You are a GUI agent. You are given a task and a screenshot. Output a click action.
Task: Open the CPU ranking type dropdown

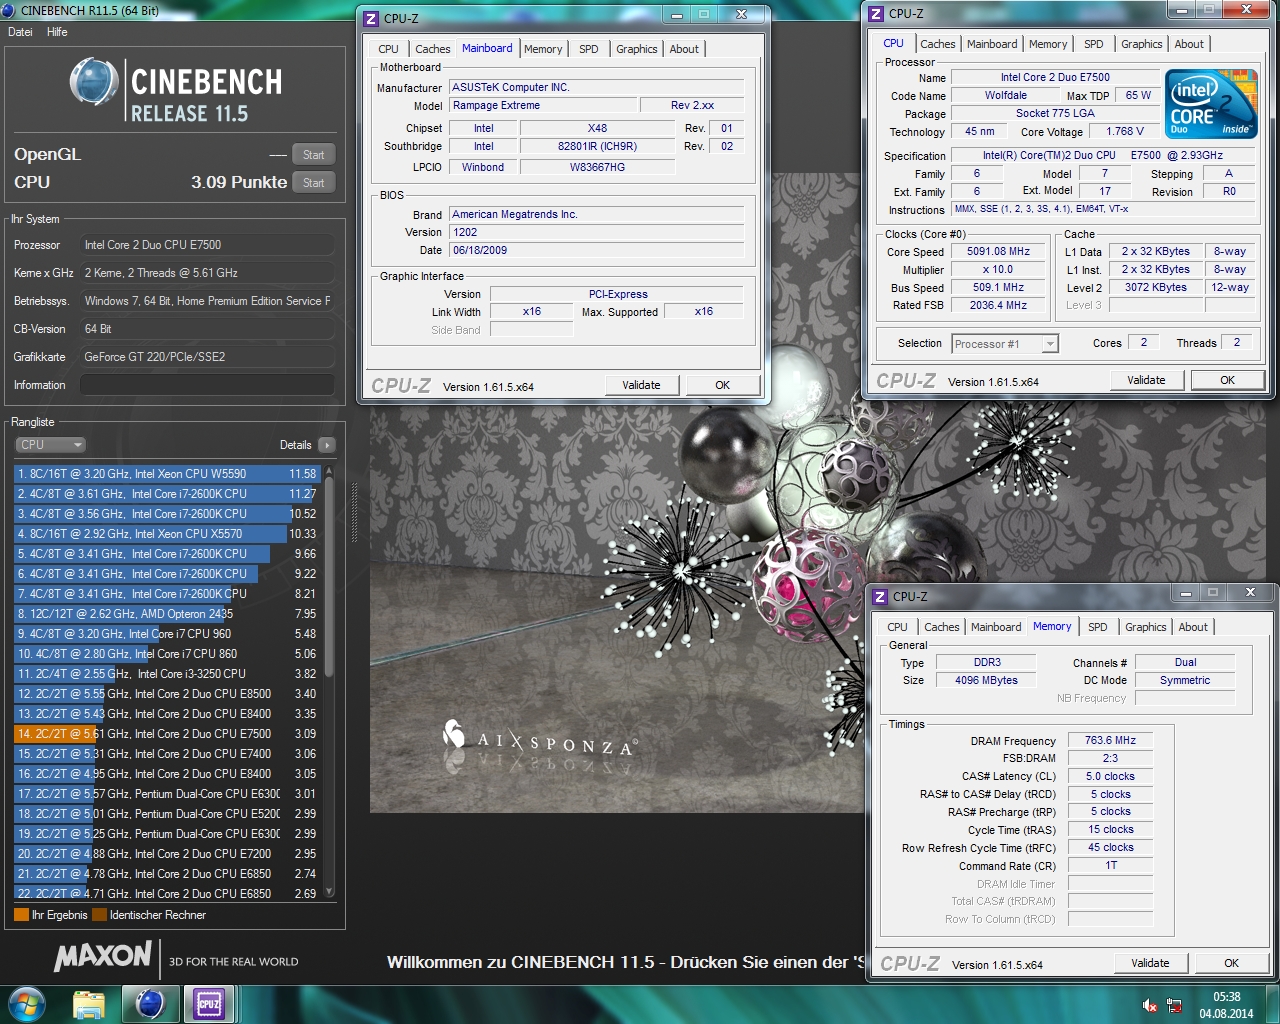pos(50,445)
